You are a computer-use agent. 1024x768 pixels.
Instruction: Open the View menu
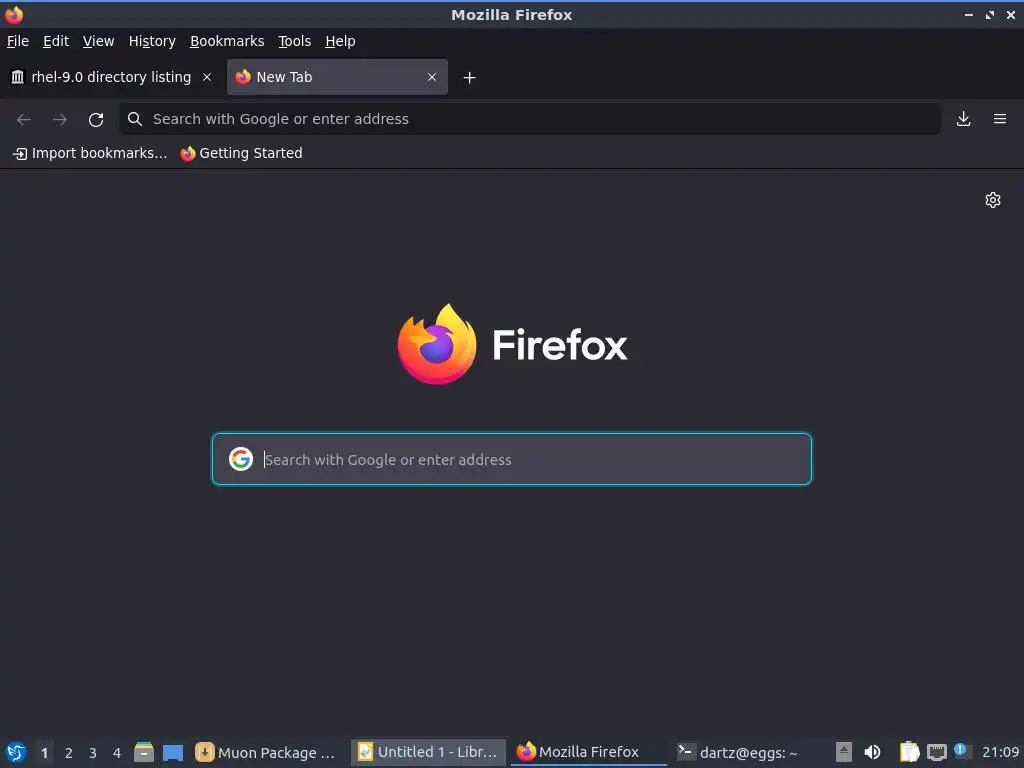click(99, 41)
